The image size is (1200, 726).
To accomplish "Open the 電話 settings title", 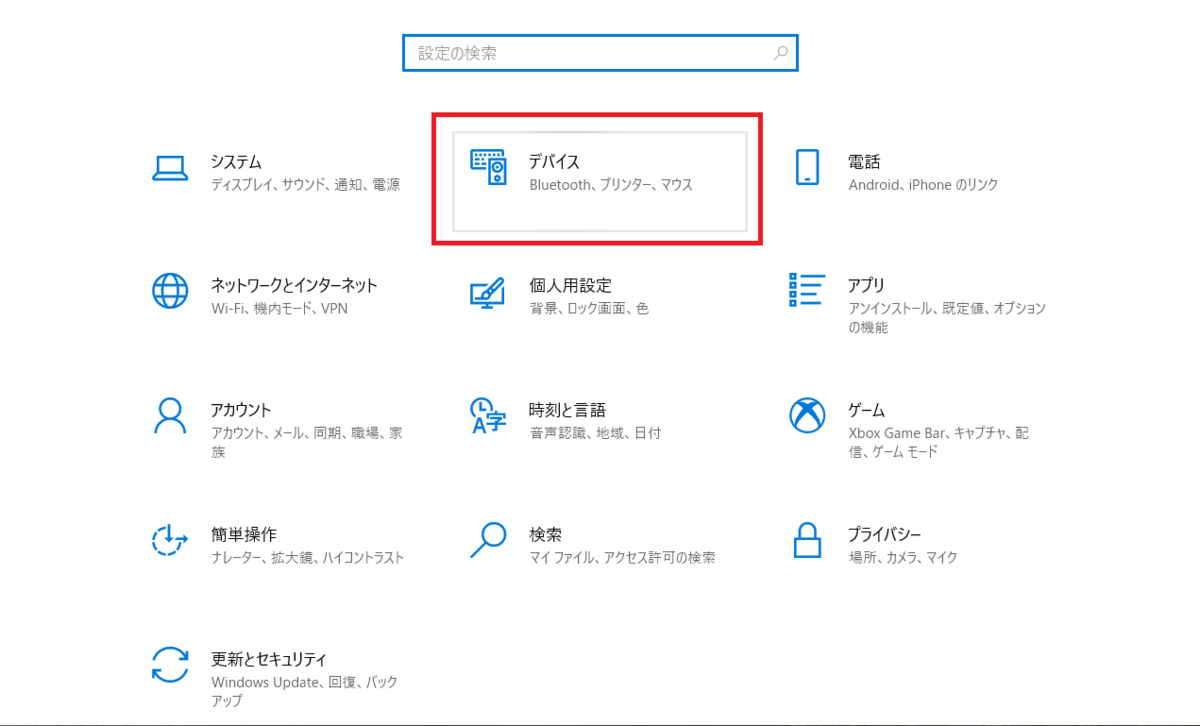I will pos(864,161).
